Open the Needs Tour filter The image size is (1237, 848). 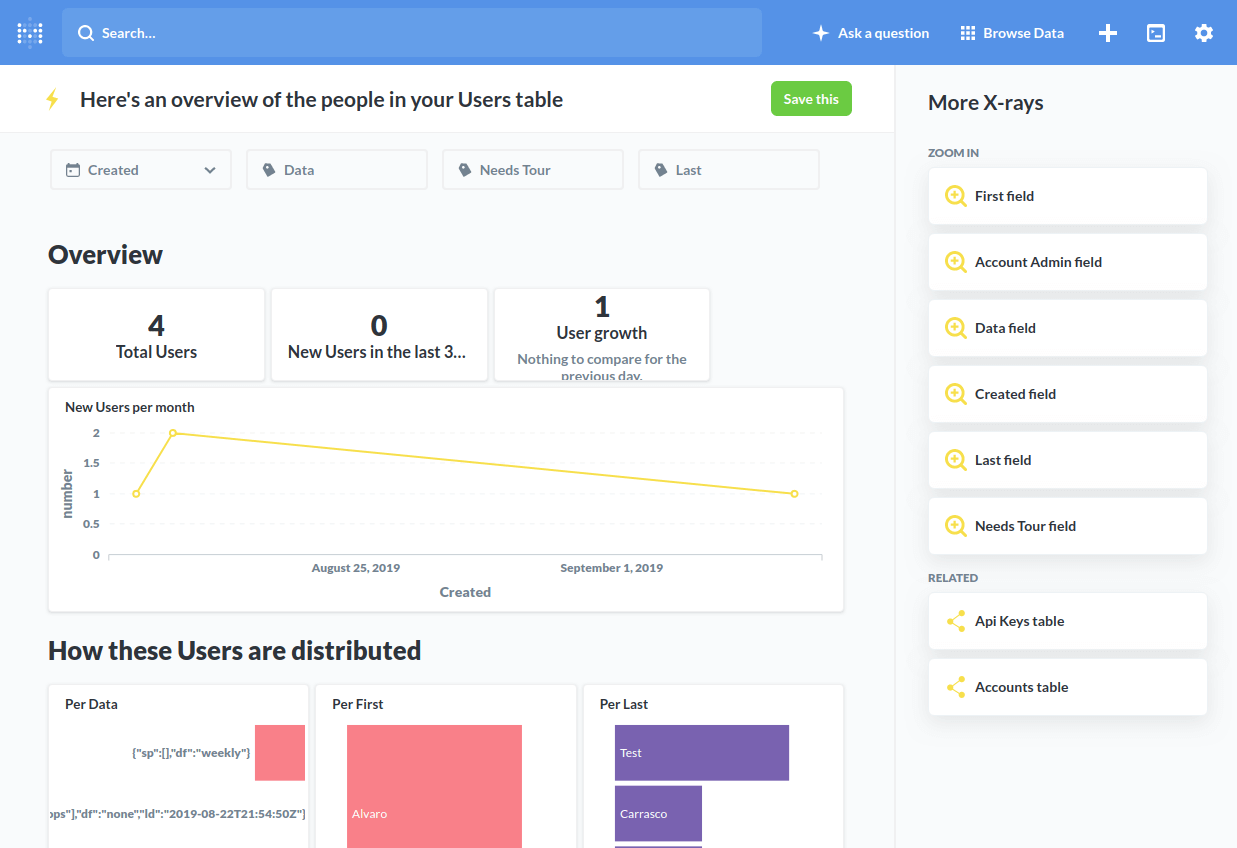pos(533,170)
